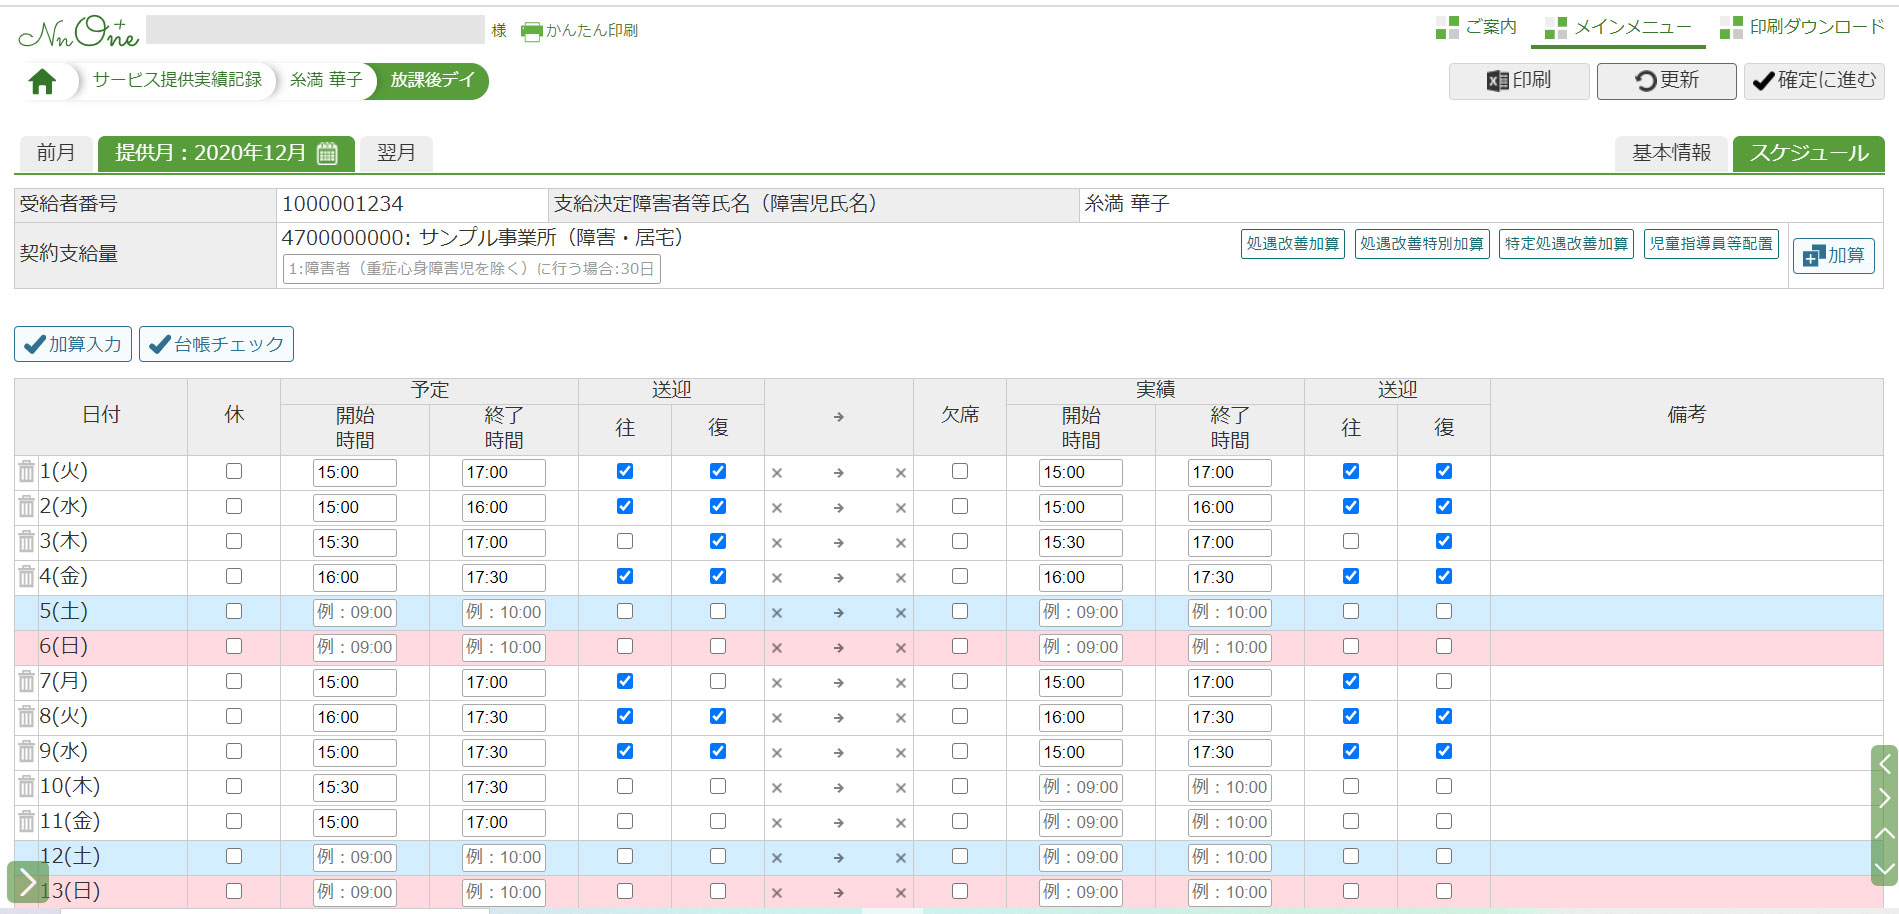The image size is (1899, 914).
Task: Click the 9(水) actual 終了時間 field
Action: (1228, 753)
